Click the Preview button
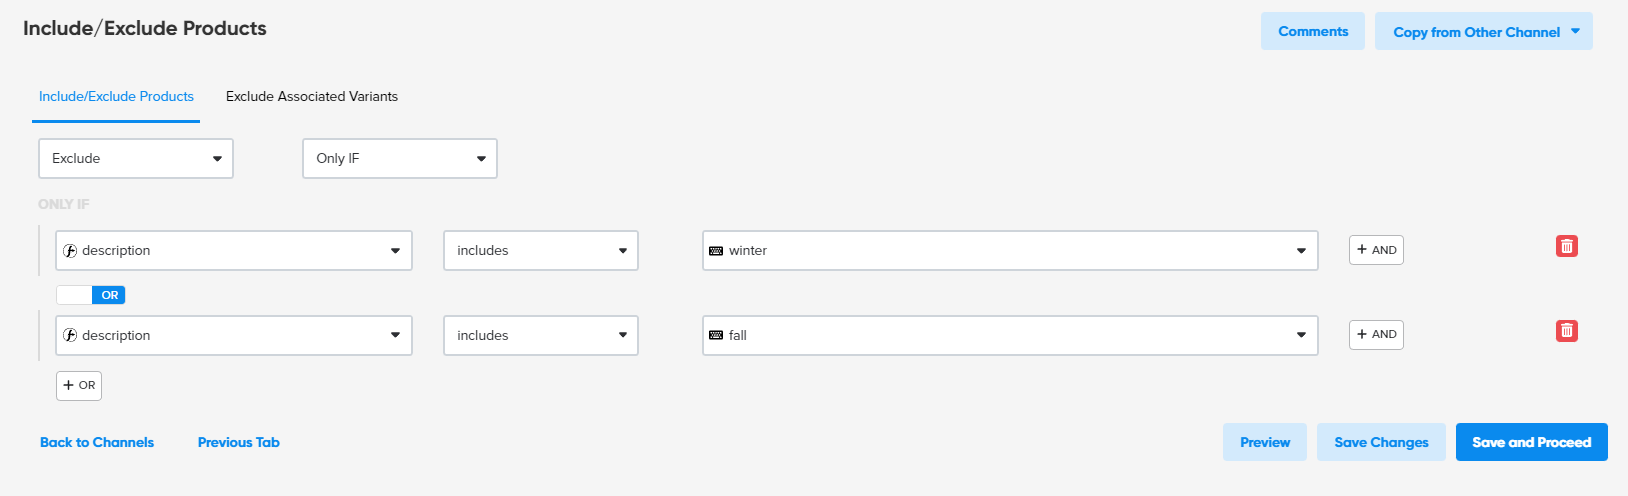Screen dimensions: 1628x496 (1265, 442)
